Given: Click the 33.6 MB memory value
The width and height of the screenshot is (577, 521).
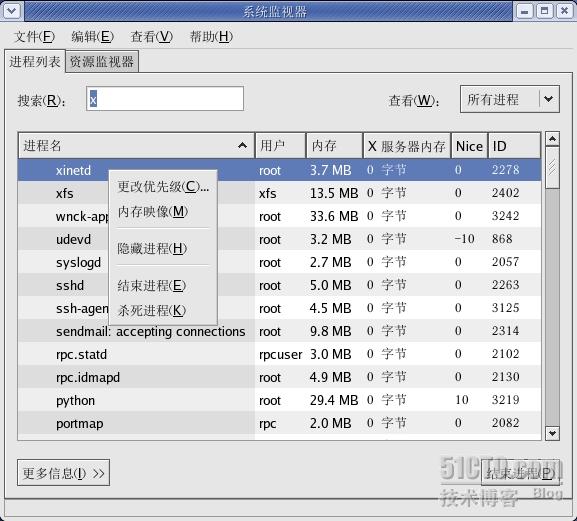Looking at the screenshot, I should (x=334, y=216).
